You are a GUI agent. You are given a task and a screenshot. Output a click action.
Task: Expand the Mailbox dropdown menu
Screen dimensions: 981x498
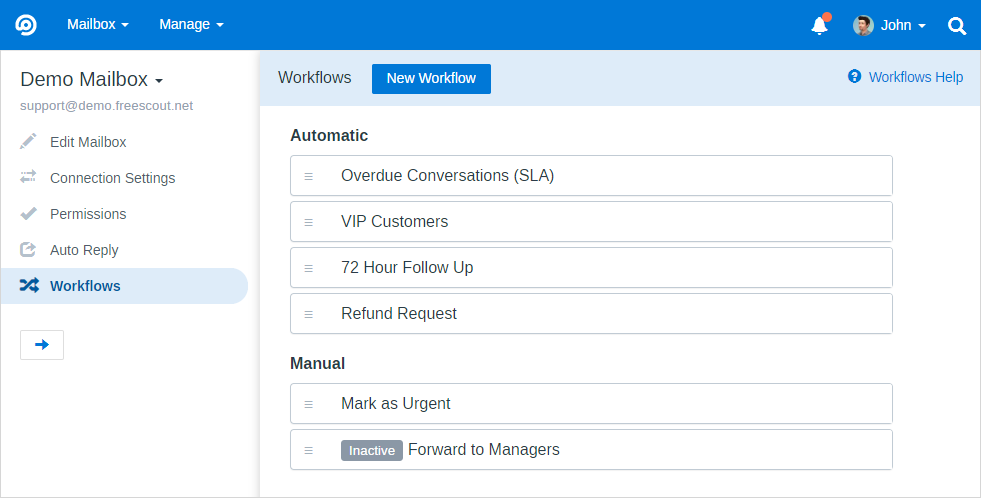point(97,25)
